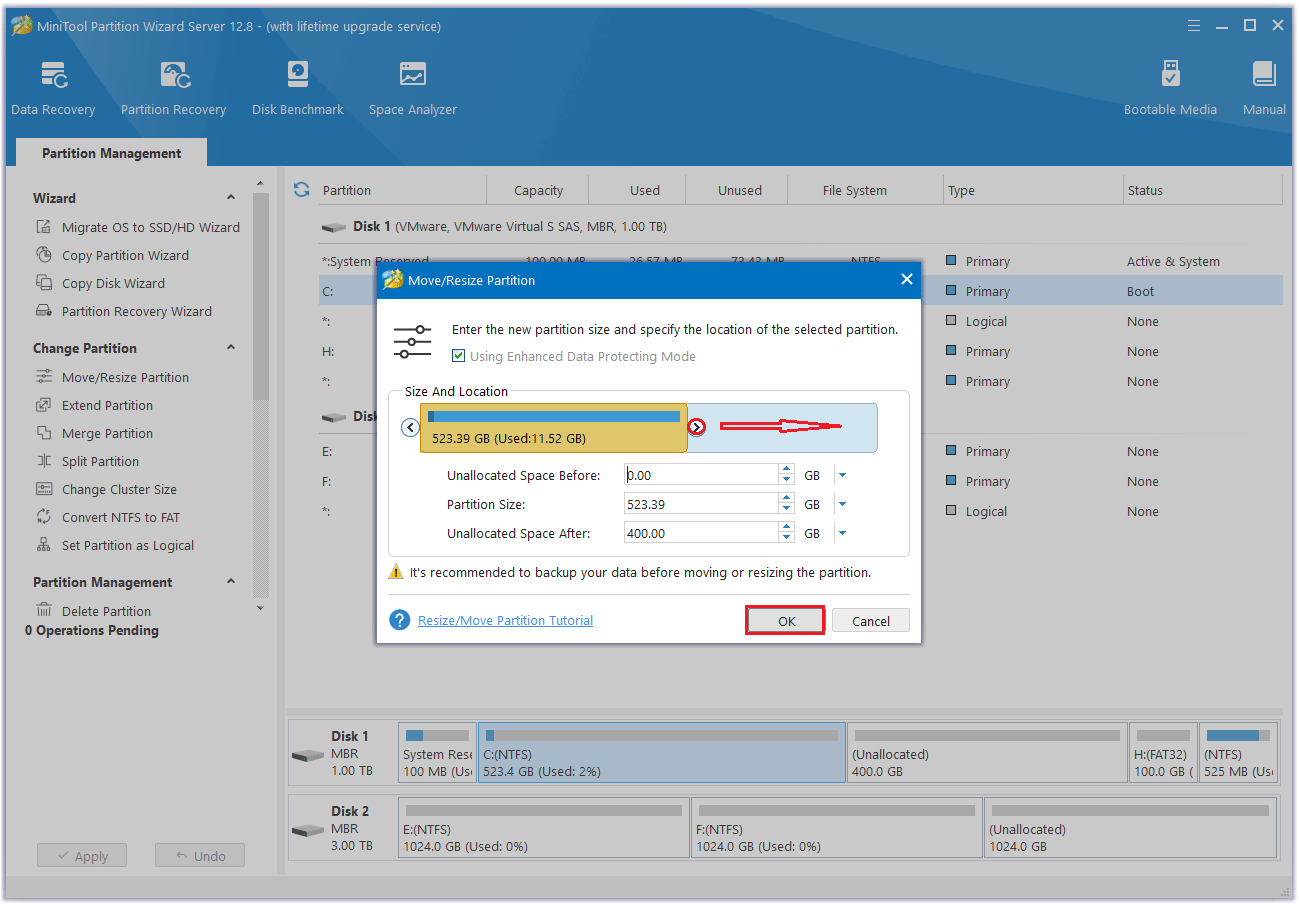This screenshot has width=1299, height=906.
Task: Select the H: partition row
Action: (x=800, y=351)
